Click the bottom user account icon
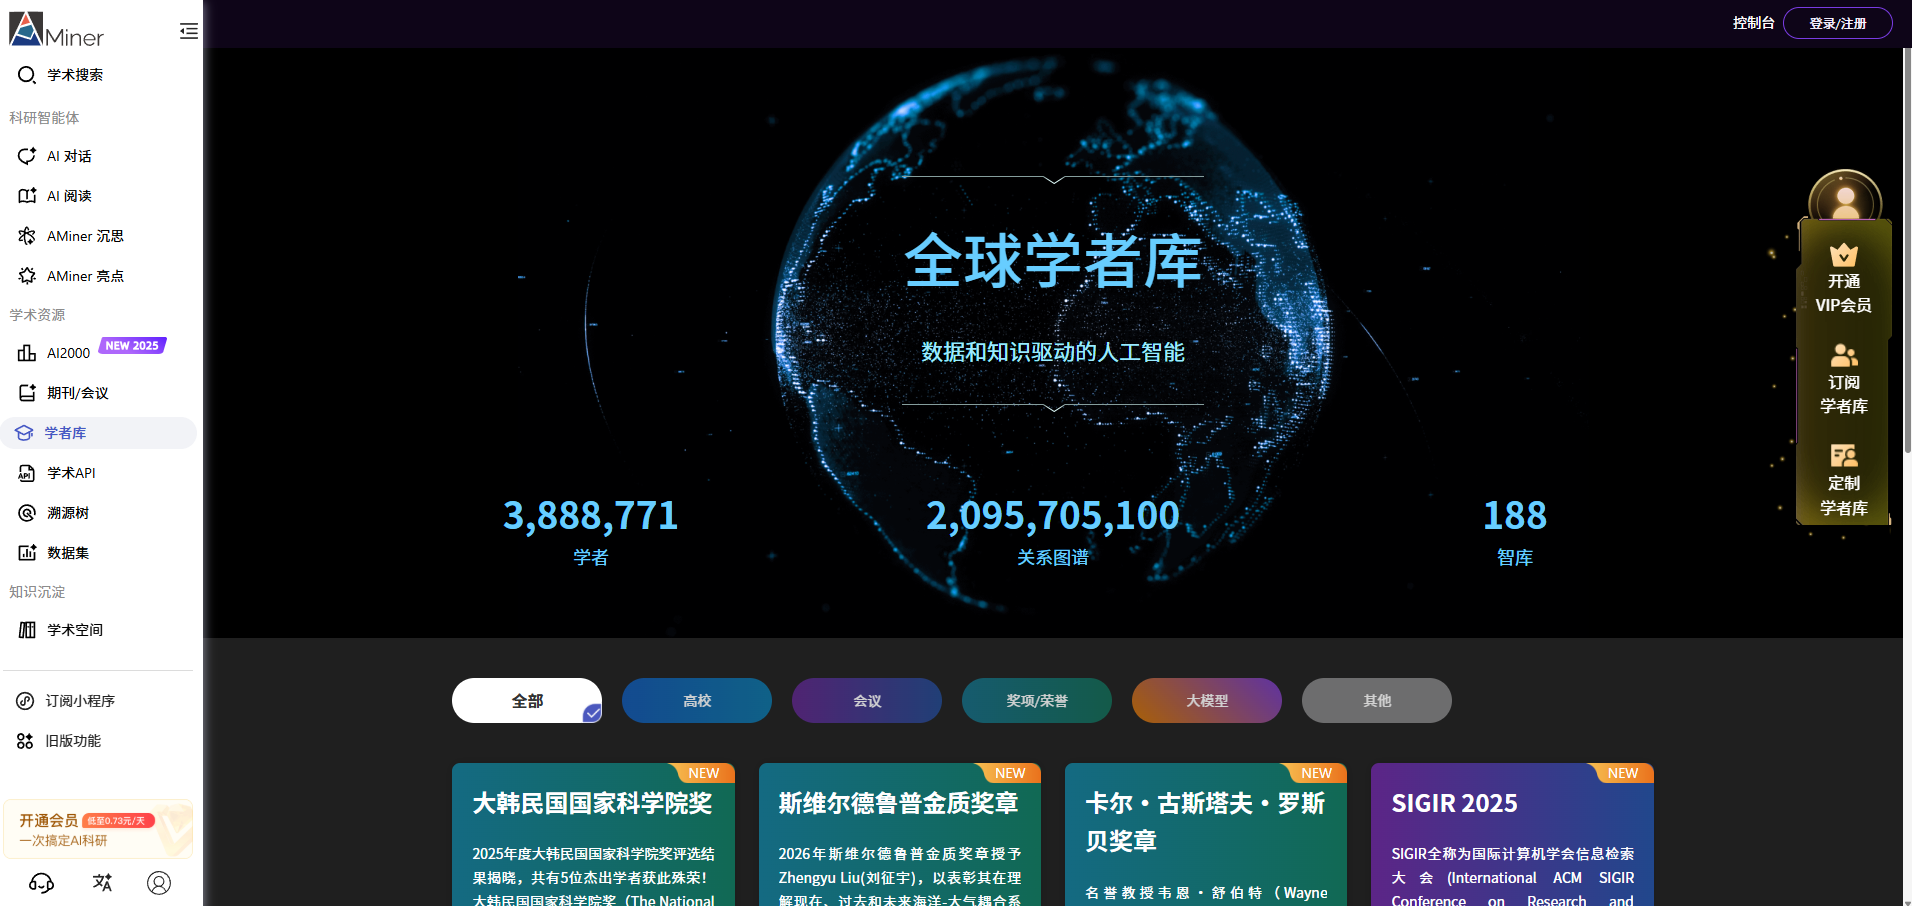Screen dimensions: 1912x906 [159, 883]
